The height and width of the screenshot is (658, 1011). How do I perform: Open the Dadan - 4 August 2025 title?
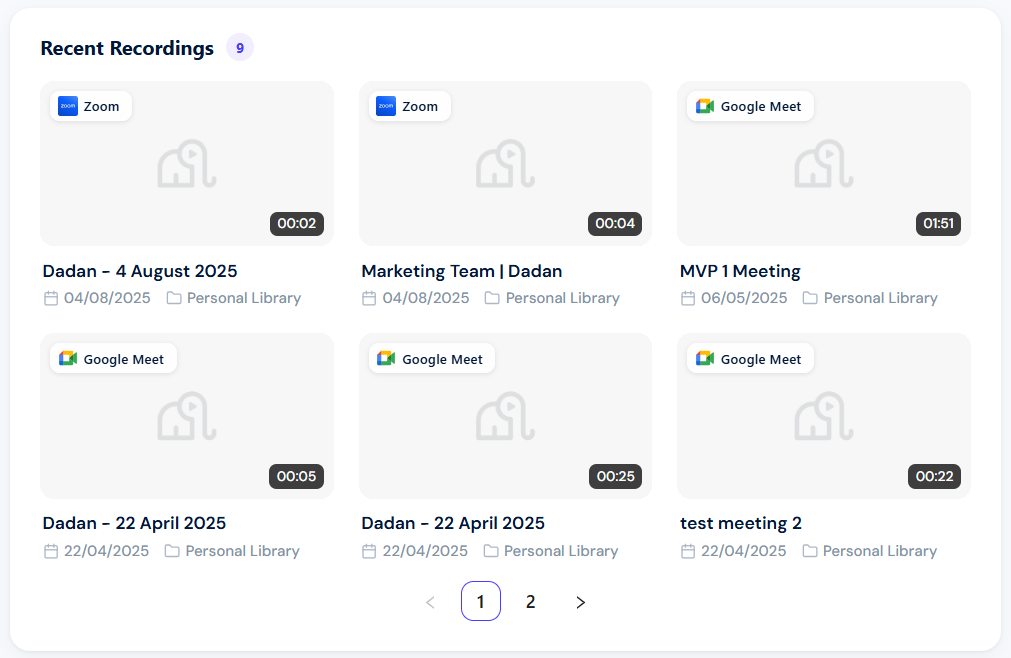140,271
